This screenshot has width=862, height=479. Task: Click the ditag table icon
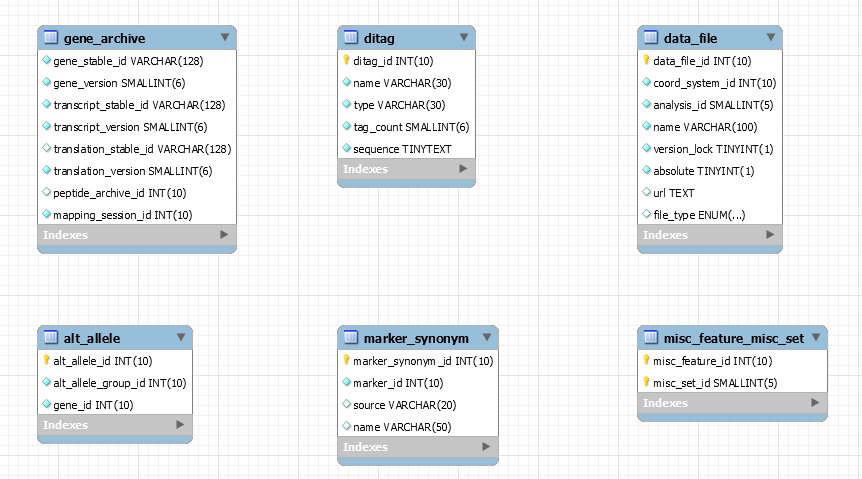click(x=351, y=38)
